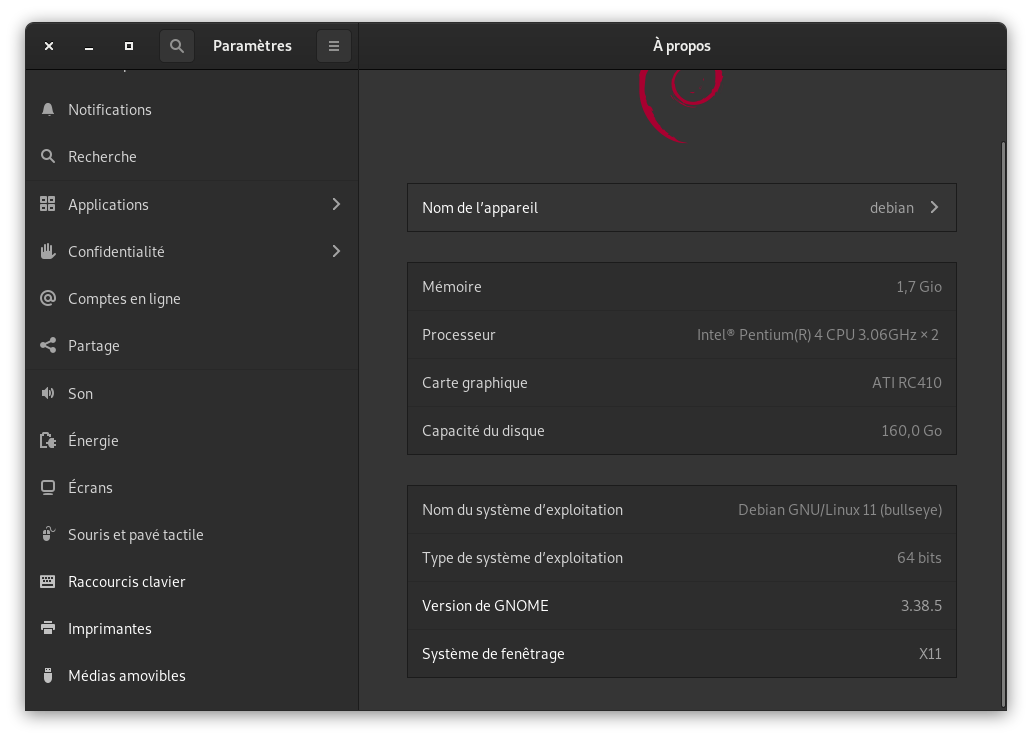The height and width of the screenshot is (739, 1032).
Task: Click the Notifications bell icon
Action: tap(47, 109)
